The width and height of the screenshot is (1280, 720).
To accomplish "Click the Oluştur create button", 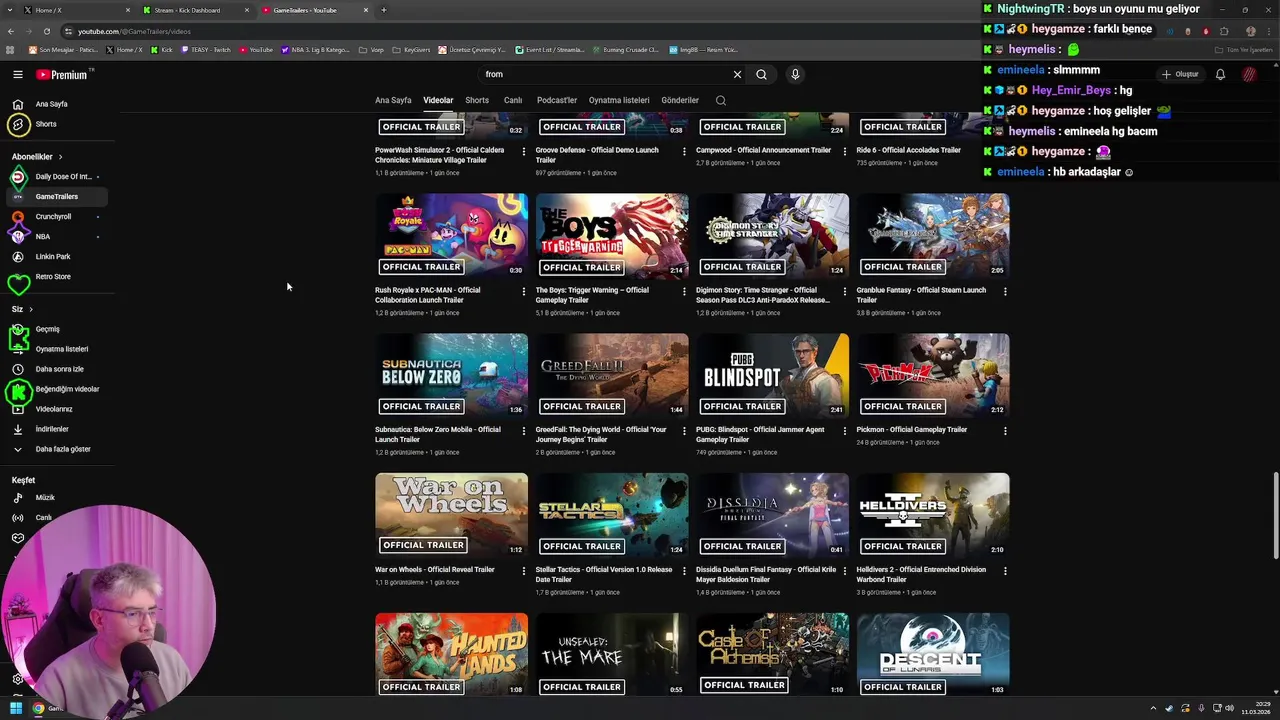I will 1180,74.
